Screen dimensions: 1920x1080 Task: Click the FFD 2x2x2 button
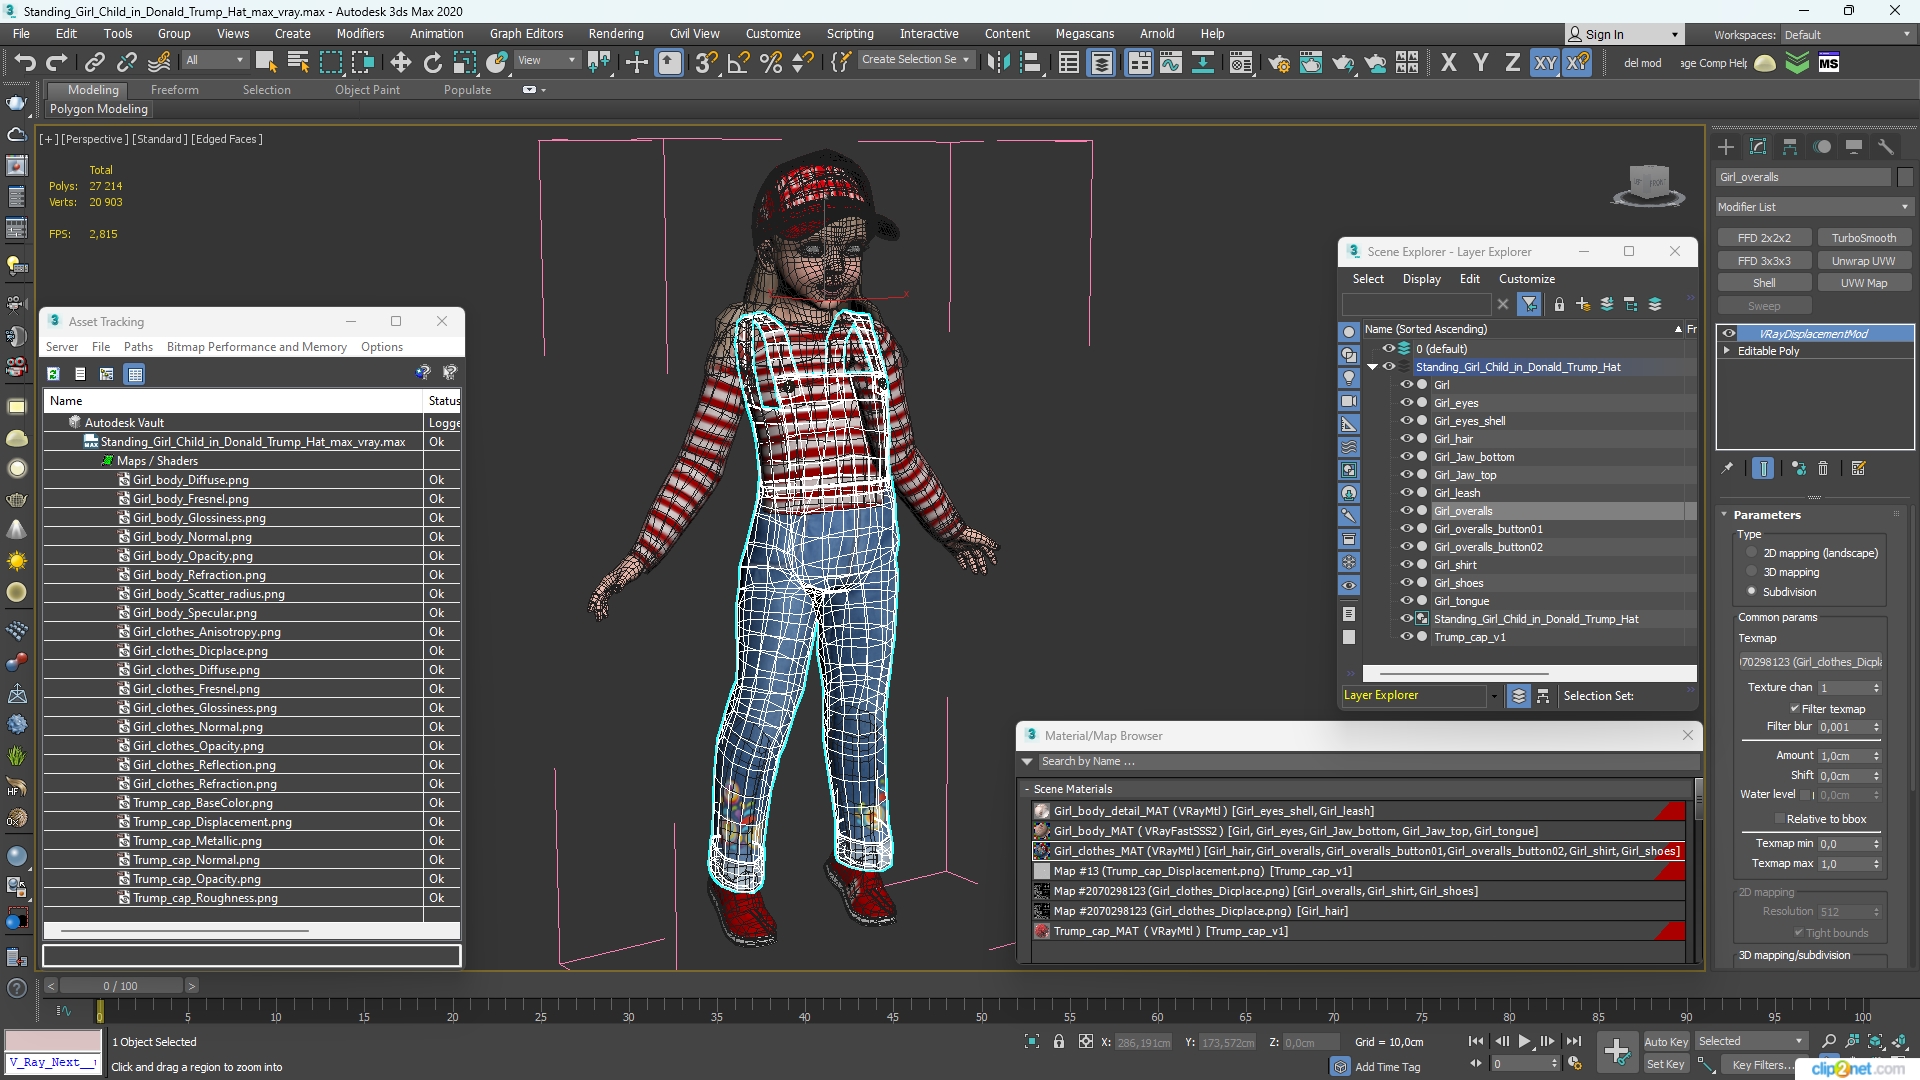1764,238
